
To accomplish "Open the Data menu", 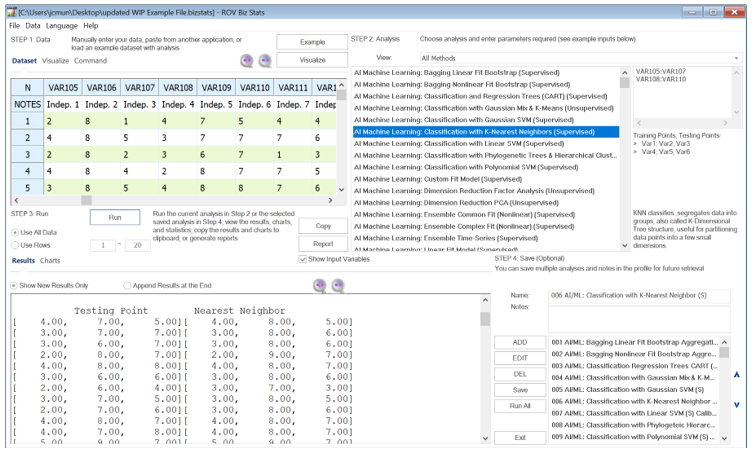I will (33, 25).
